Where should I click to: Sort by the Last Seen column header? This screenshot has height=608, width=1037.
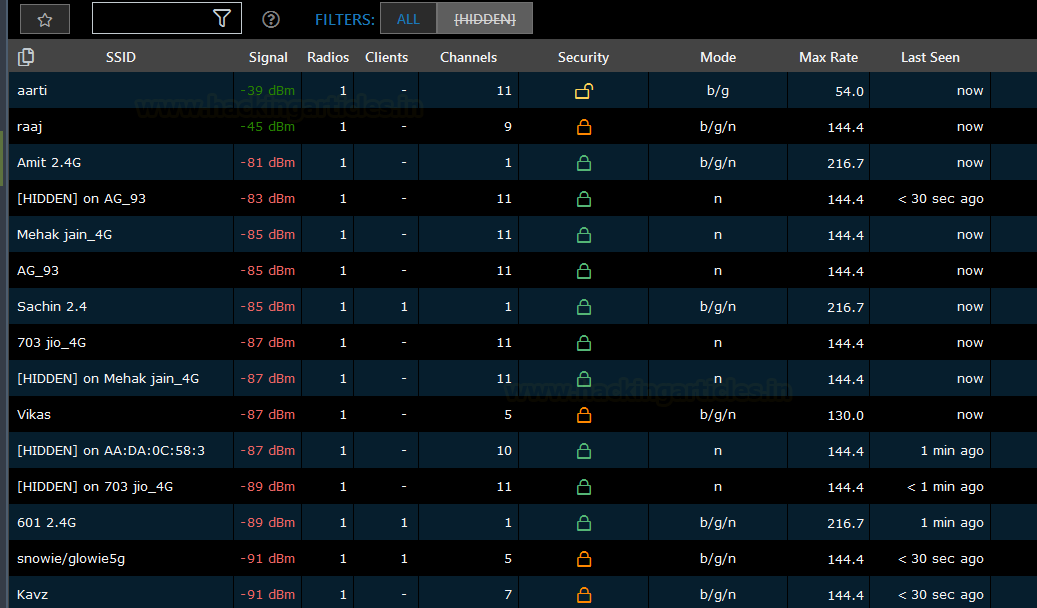[x=931, y=57]
